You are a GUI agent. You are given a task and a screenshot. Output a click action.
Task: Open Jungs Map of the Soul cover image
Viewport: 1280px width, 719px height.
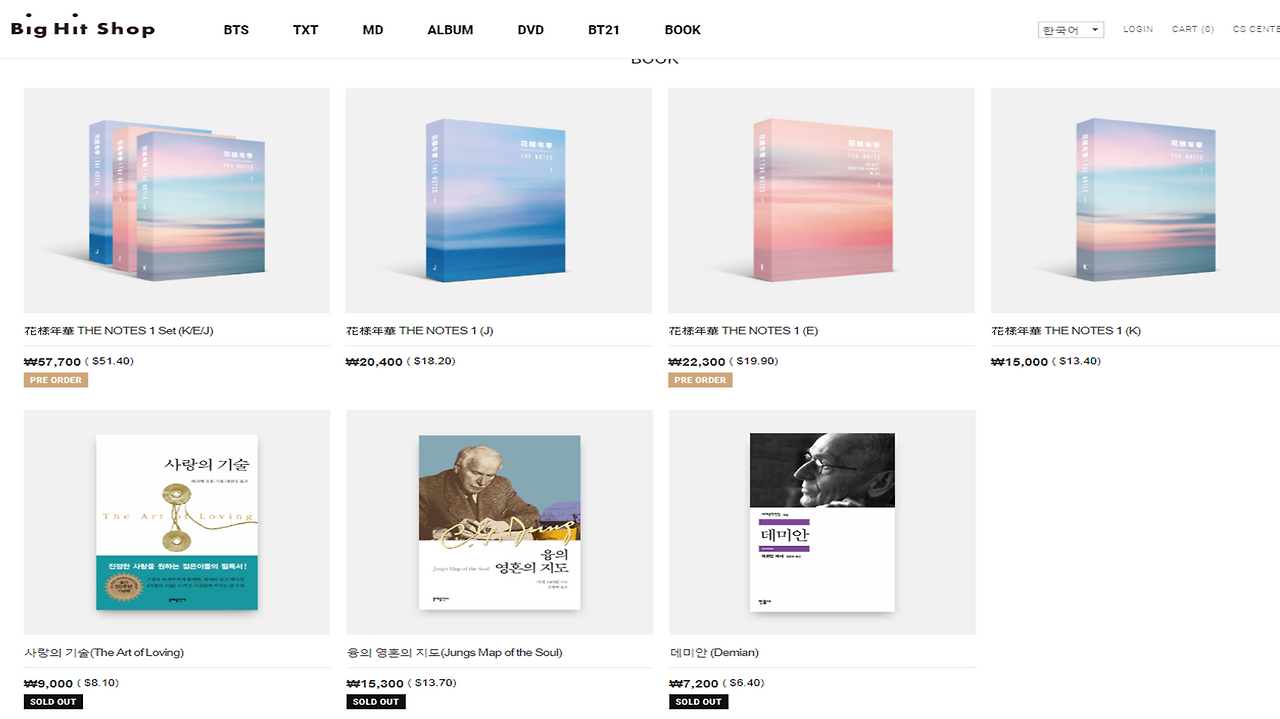(499, 522)
